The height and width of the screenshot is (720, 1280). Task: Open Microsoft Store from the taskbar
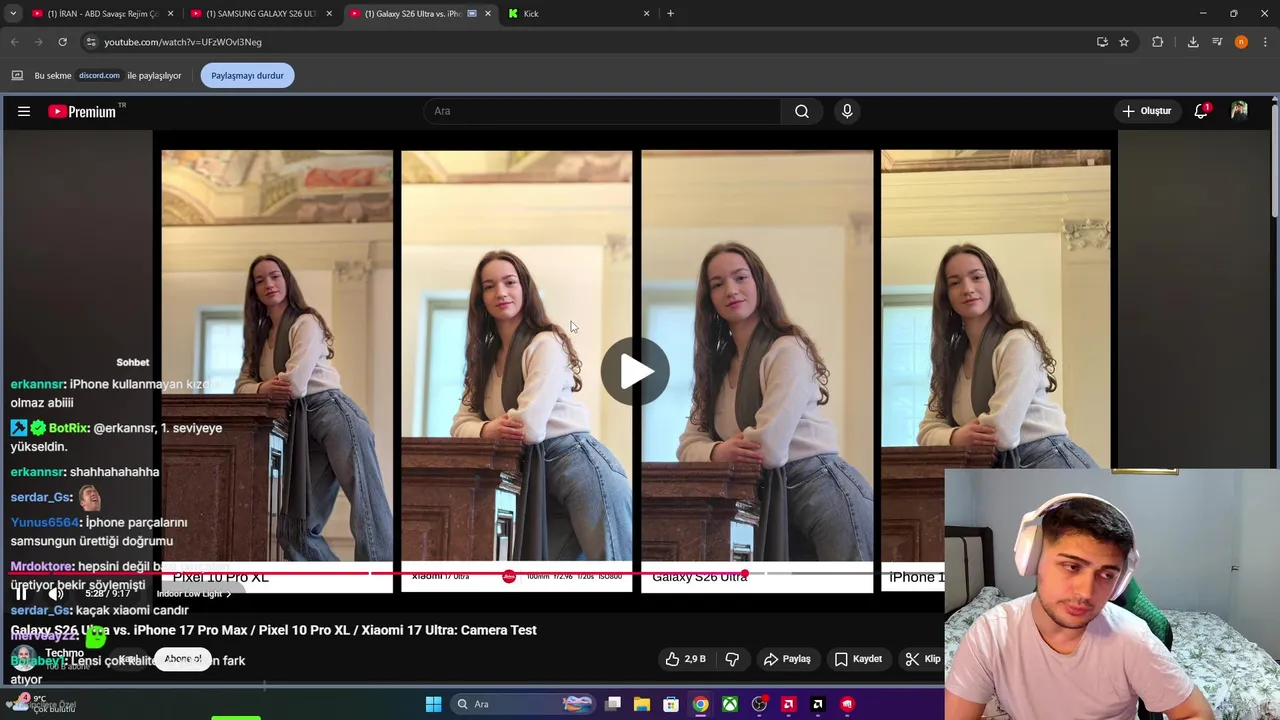(x=671, y=704)
